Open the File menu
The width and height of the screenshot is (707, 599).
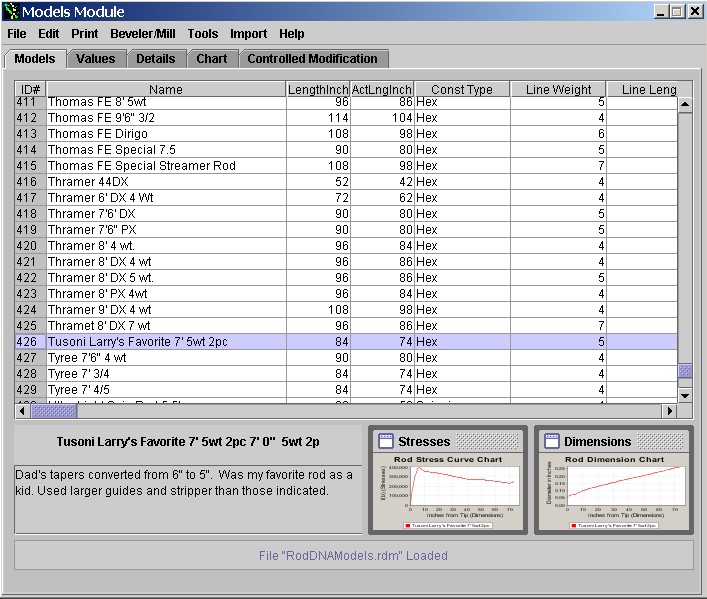pyautogui.click(x=16, y=33)
